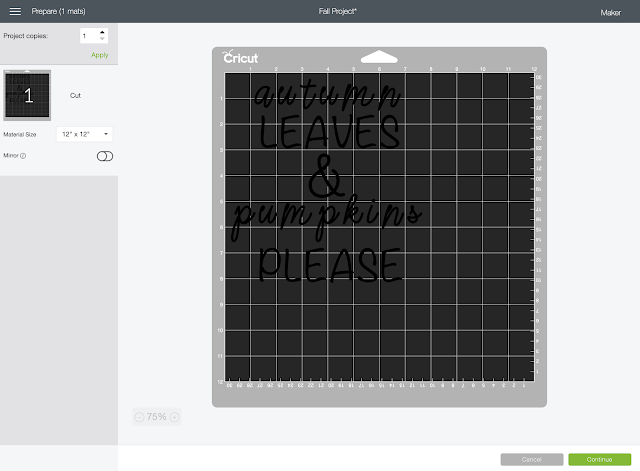Click the Cut label beside mat thumbnail
This screenshot has width=640, height=471.
point(76,96)
